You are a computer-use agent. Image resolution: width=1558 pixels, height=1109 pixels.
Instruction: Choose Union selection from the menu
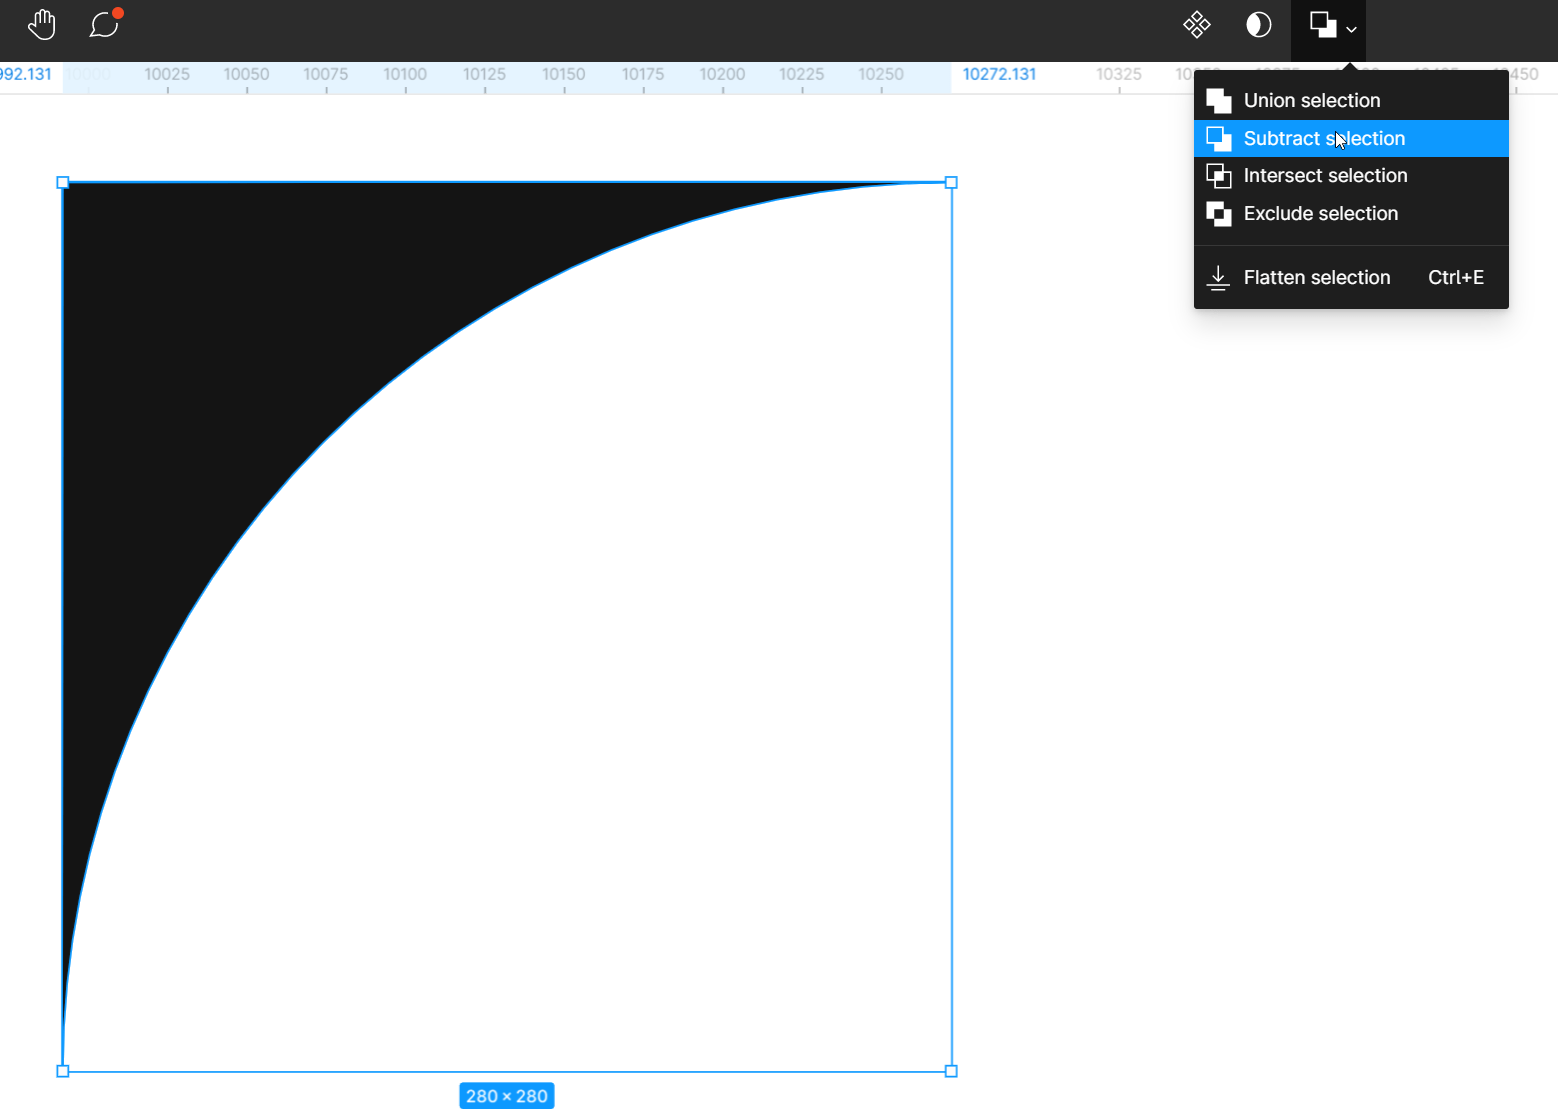pos(1311,100)
